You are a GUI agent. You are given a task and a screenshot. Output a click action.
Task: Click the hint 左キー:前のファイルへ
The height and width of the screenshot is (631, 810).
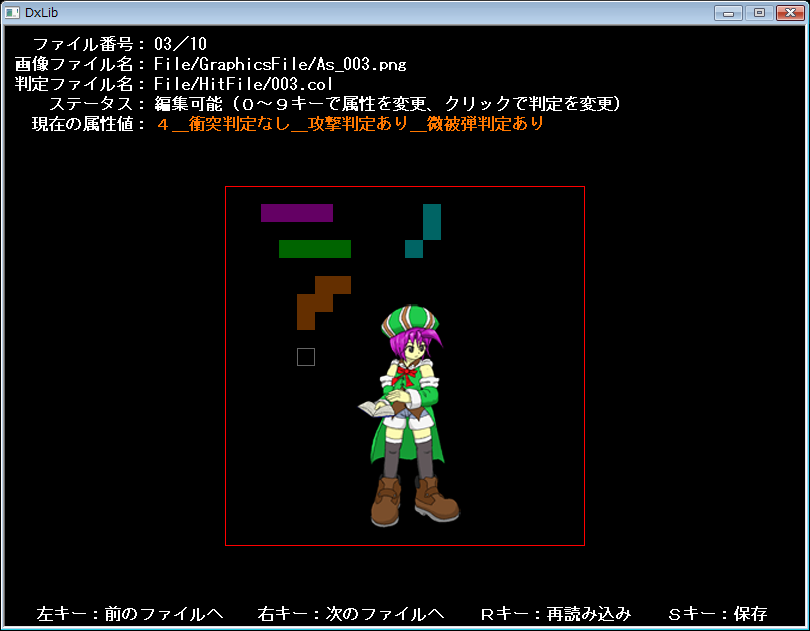coord(130,614)
